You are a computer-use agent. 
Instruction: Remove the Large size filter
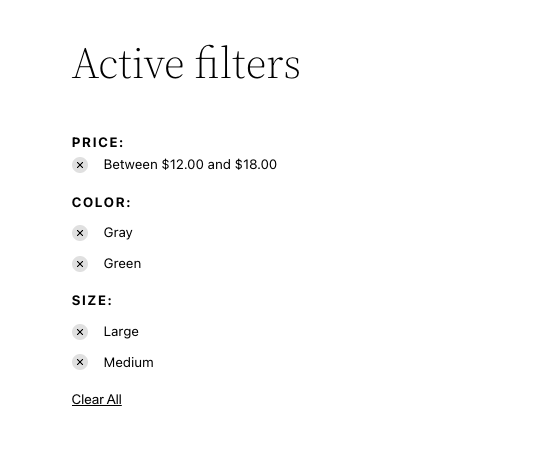pyautogui.click(x=80, y=332)
